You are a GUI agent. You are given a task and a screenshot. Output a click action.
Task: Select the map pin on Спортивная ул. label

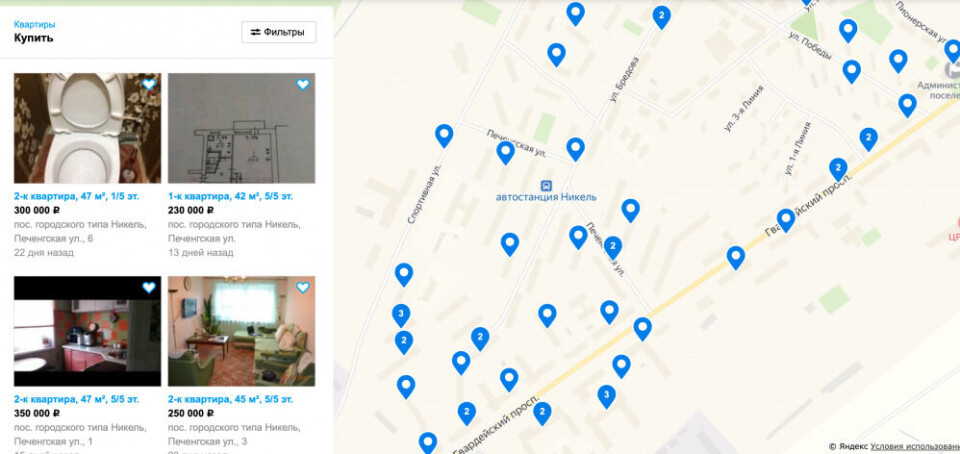[x=444, y=135]
